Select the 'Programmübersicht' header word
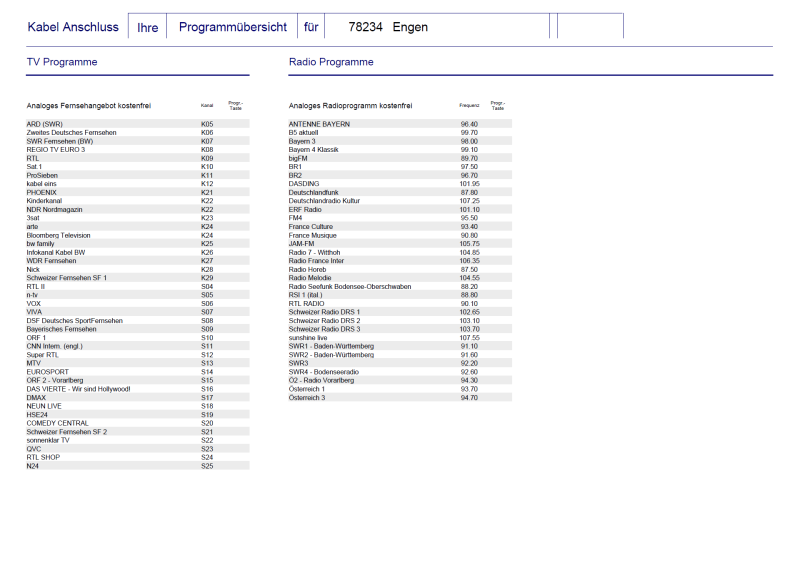800x565 pixels. click(233, 28)
